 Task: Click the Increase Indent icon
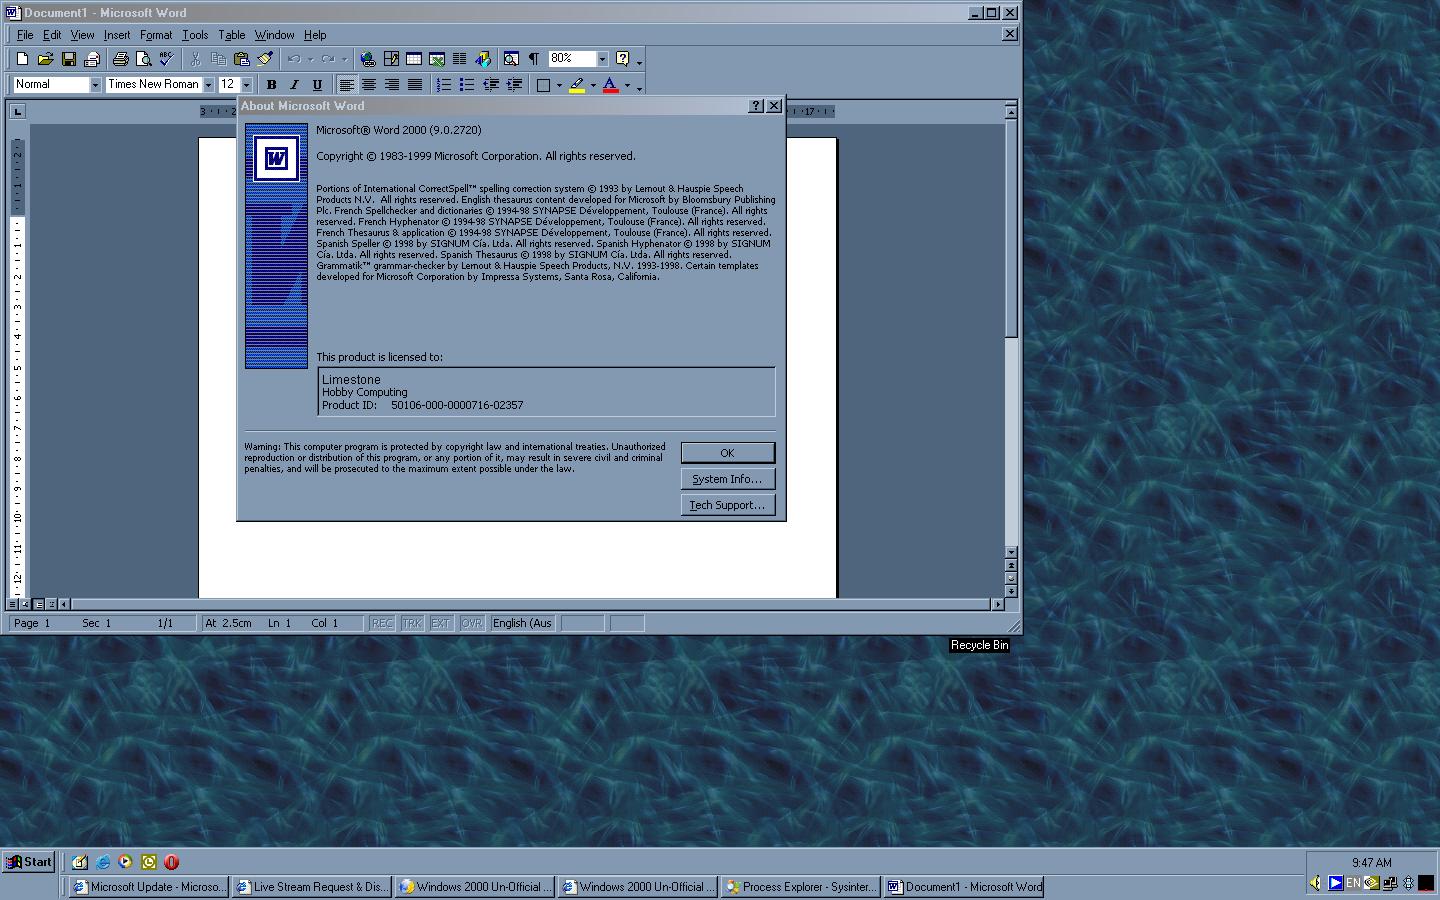[x=514, y=85]
